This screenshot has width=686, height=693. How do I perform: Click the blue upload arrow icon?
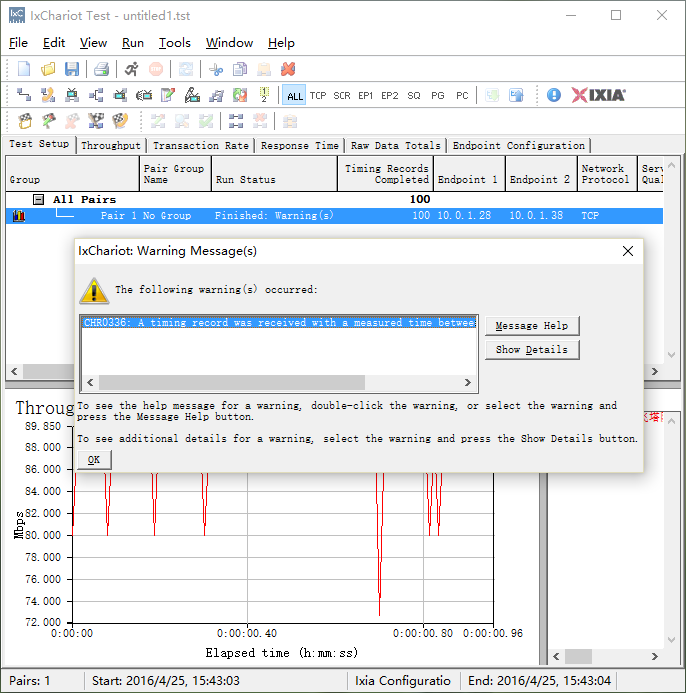[516, 95]
